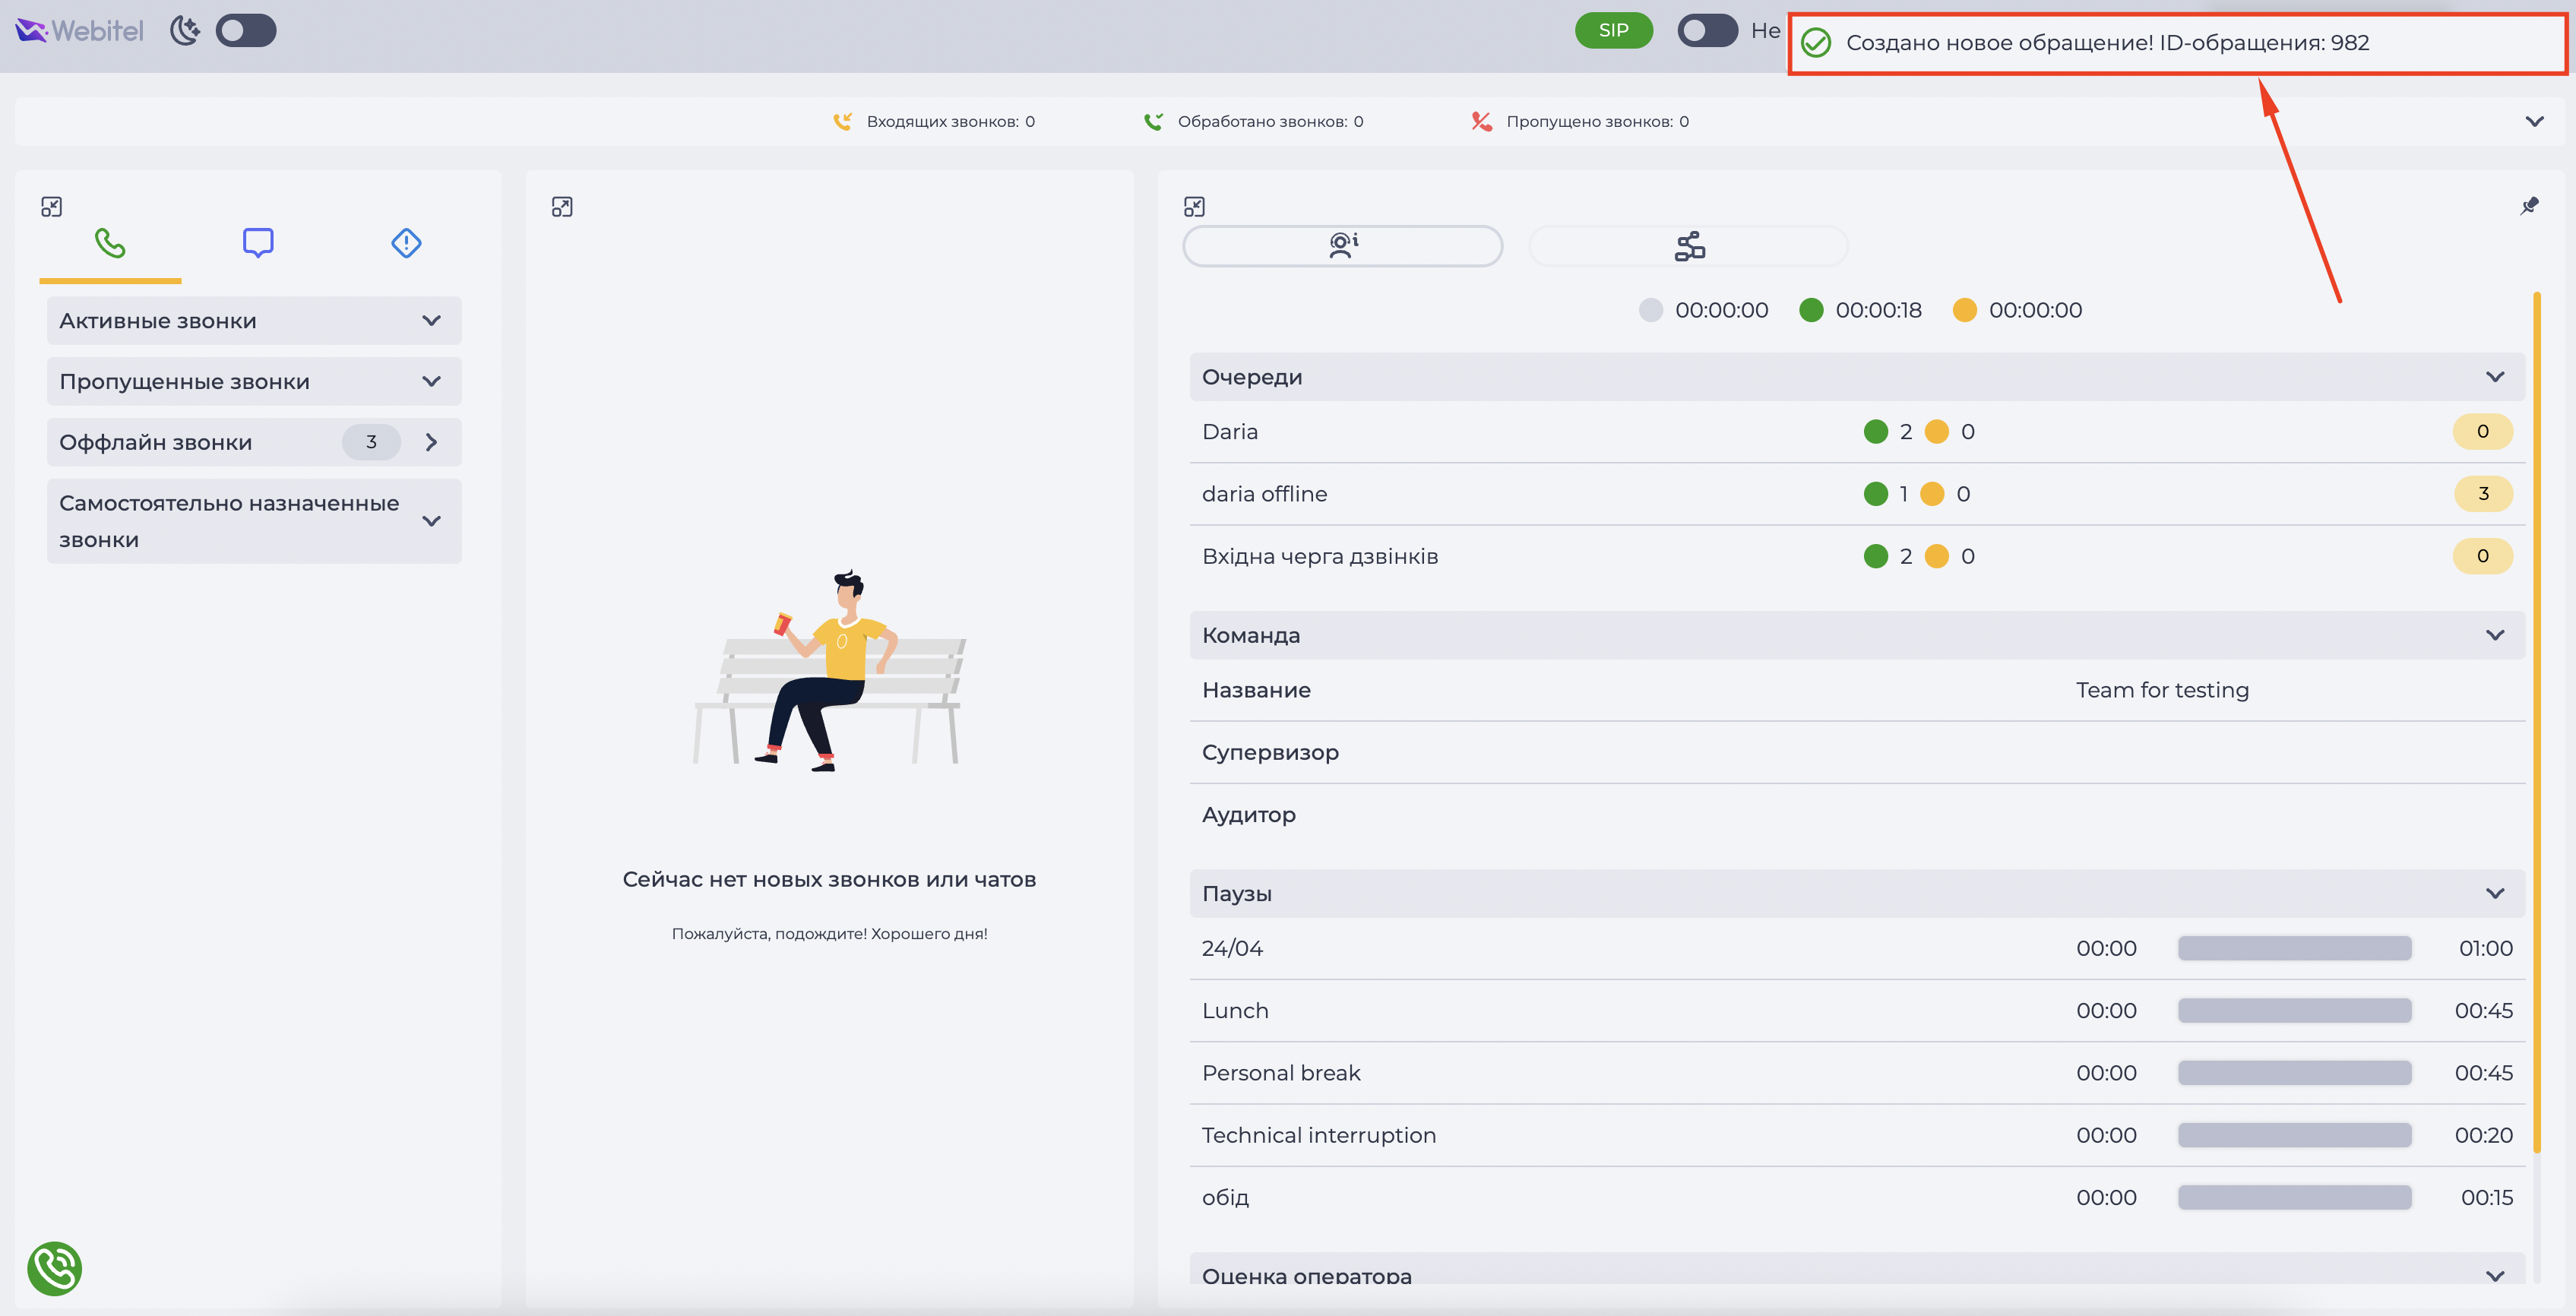The width and height of the screenshot is (2576, 1316).
Task: Open the calls tab with phone icon
Action: coord(110,243)
